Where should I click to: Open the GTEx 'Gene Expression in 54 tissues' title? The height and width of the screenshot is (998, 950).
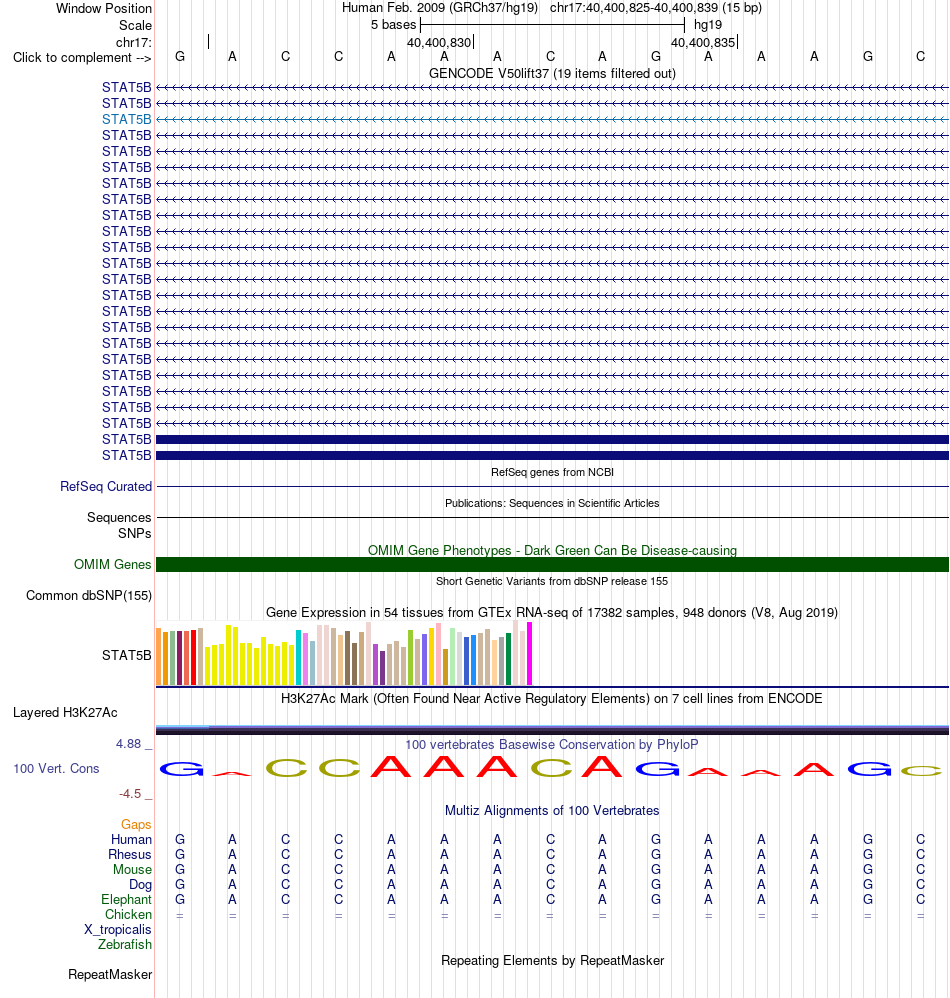552,612
